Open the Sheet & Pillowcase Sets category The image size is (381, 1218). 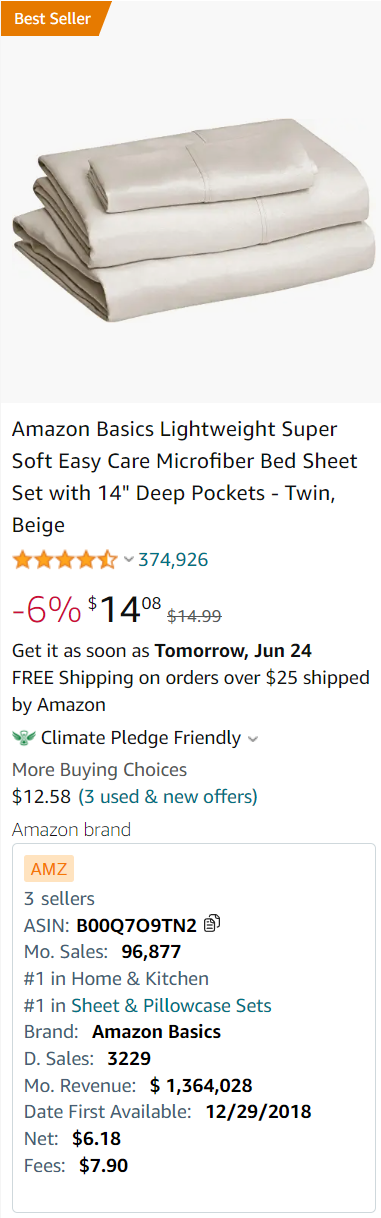[171, 1006]
